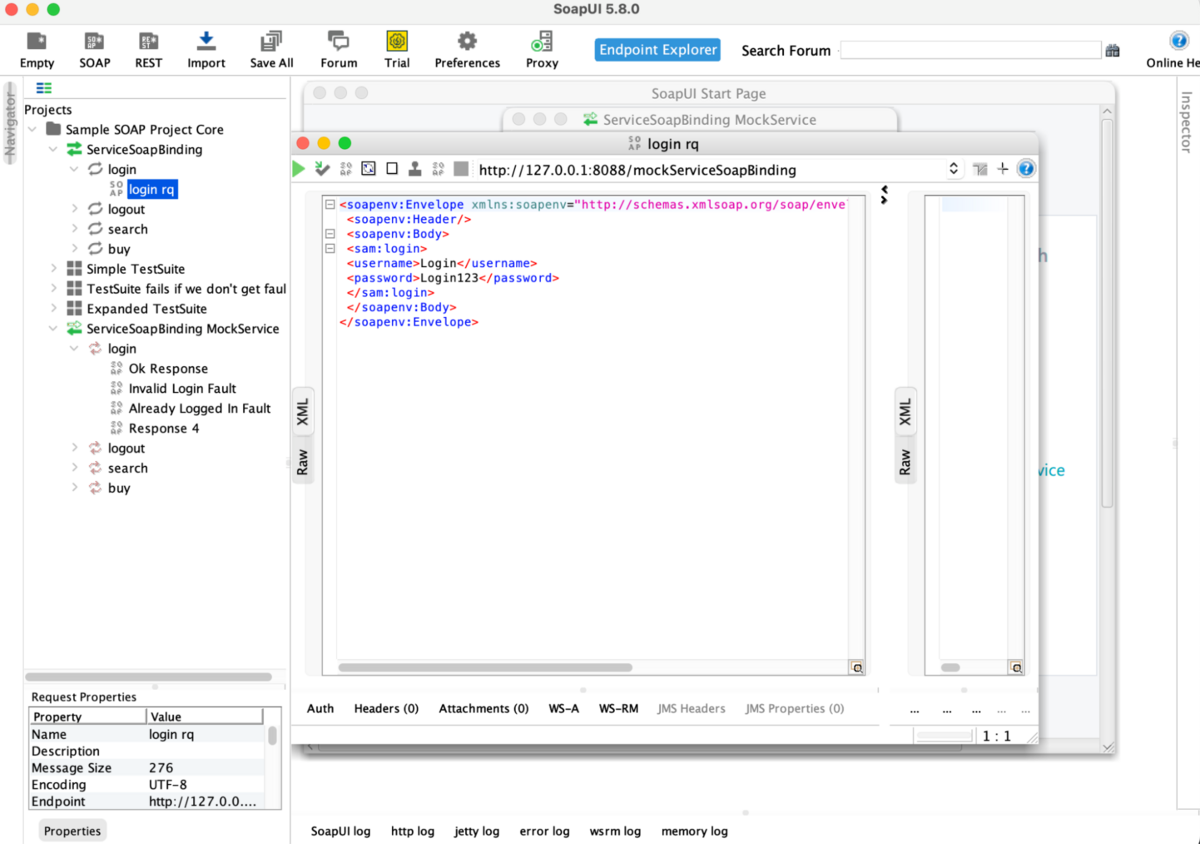Switch response editor to the XML tab

point(905,412)
